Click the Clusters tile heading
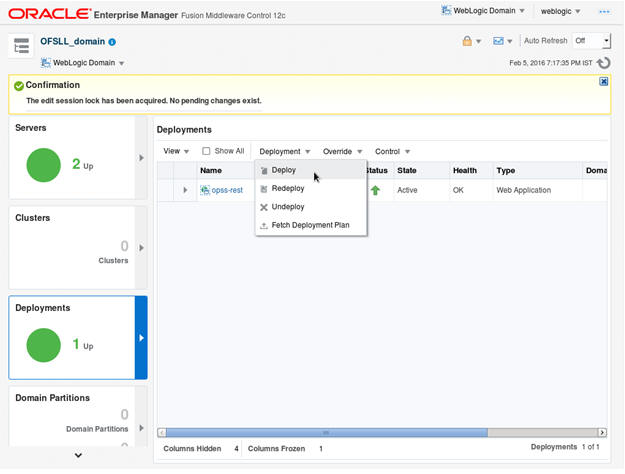The height and width of the screenshot is (474, 625). (x=33, y=218)
